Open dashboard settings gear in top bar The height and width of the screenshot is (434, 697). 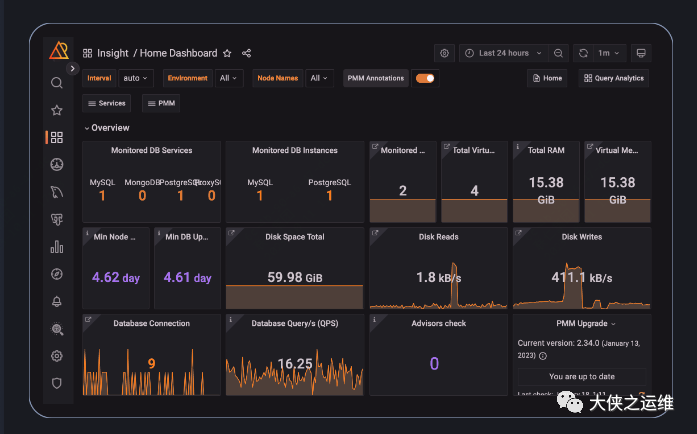point(444,53)
